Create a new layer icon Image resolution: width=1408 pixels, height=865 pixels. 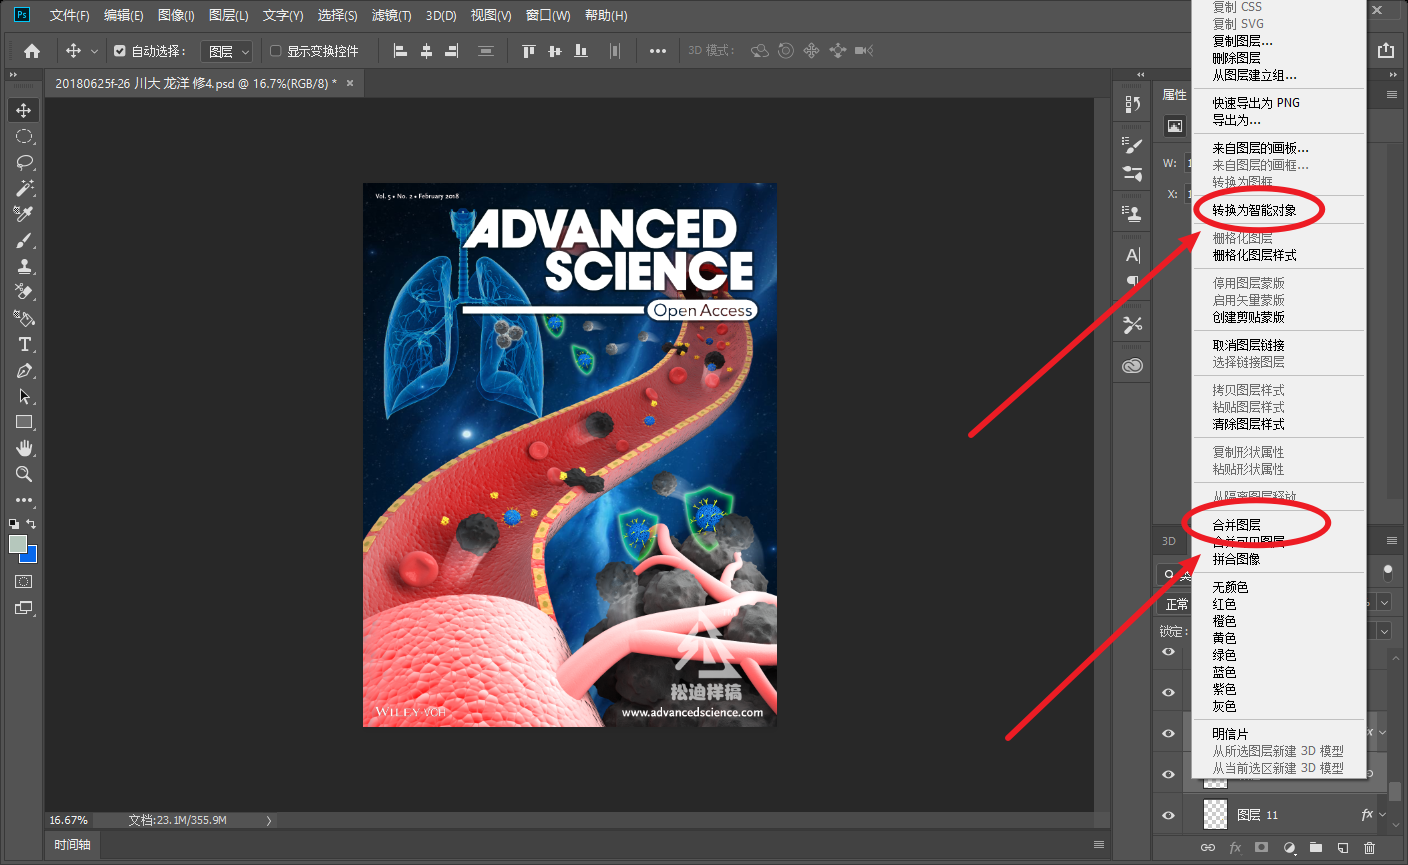1343,847
